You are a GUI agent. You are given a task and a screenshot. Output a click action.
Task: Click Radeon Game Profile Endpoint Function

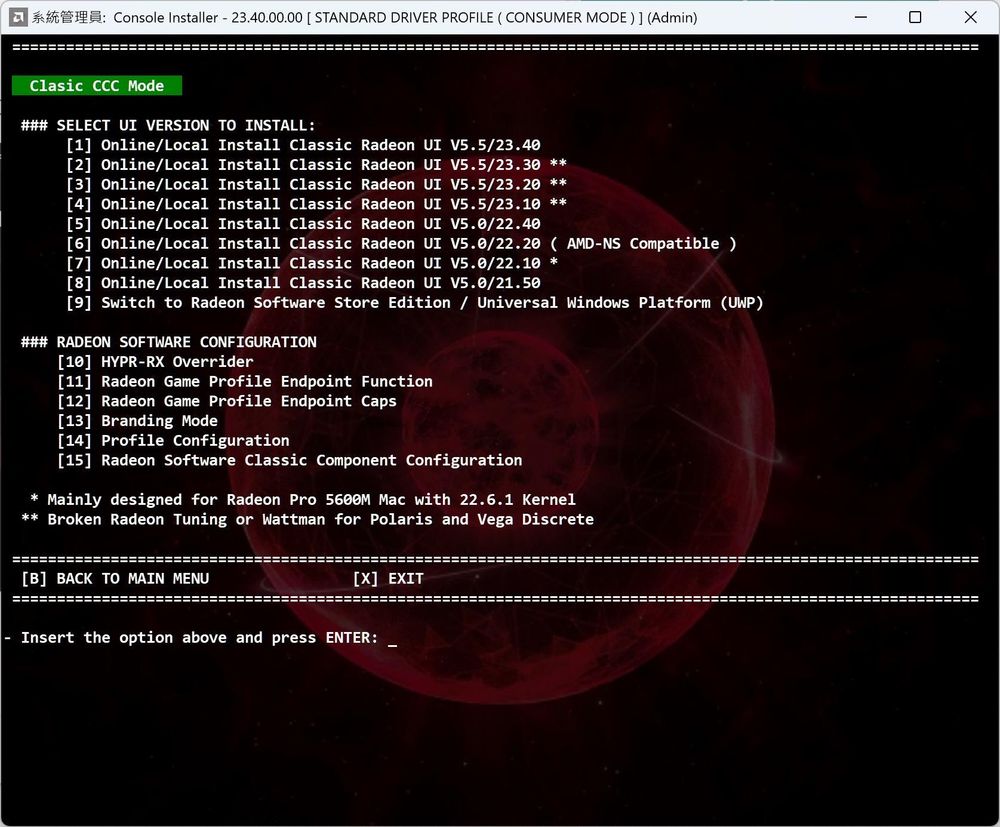245,381
